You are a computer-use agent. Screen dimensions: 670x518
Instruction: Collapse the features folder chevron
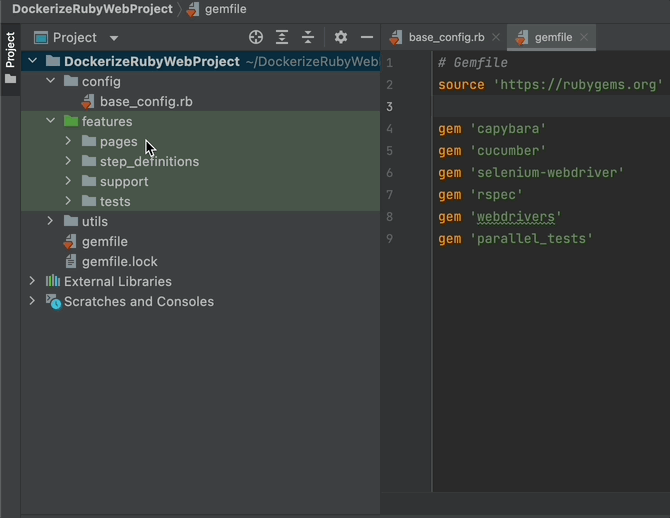[50, 121]
